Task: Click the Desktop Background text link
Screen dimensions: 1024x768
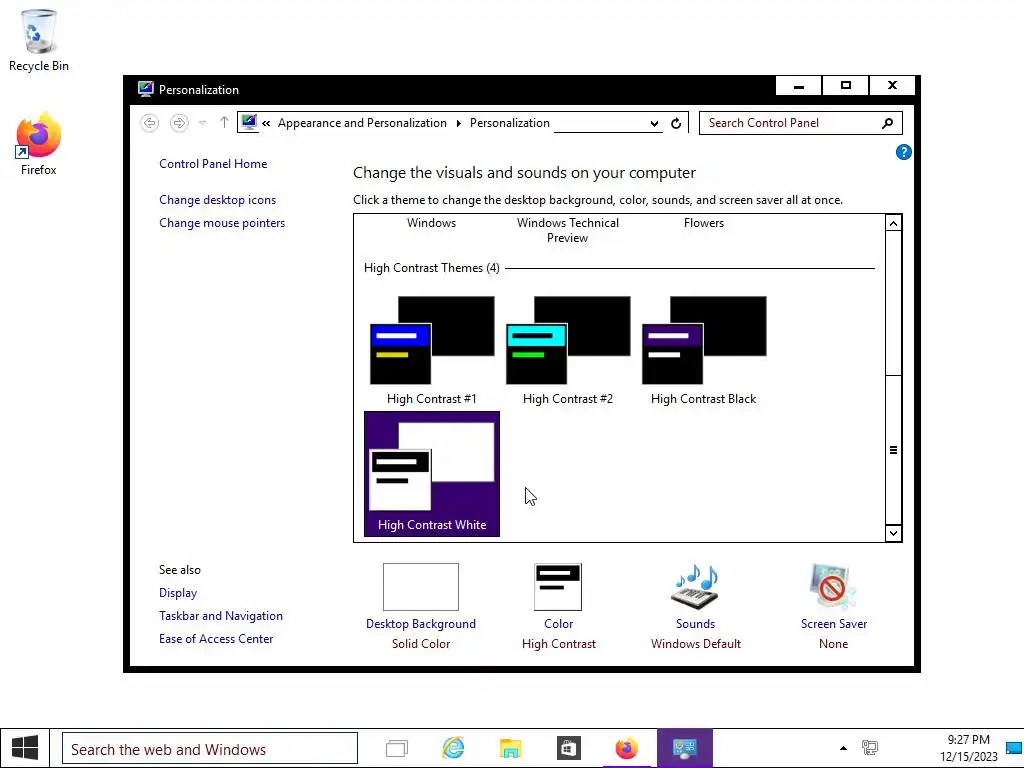Action: pos(421,624)
